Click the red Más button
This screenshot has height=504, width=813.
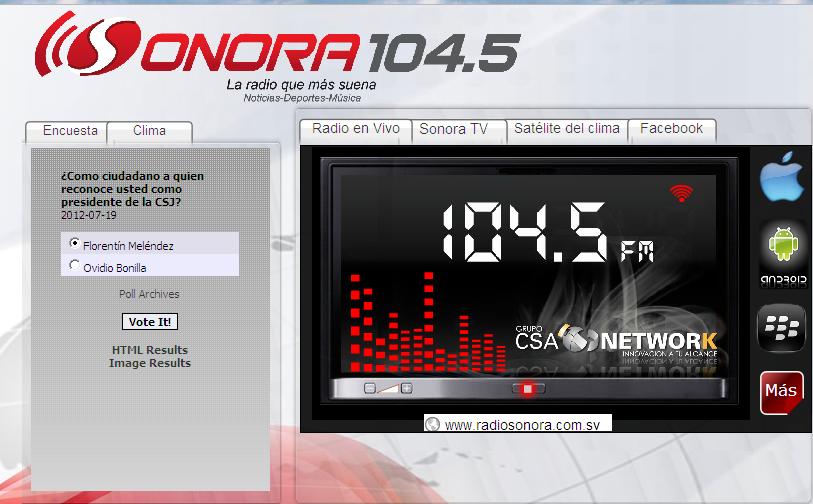(782, 393)
